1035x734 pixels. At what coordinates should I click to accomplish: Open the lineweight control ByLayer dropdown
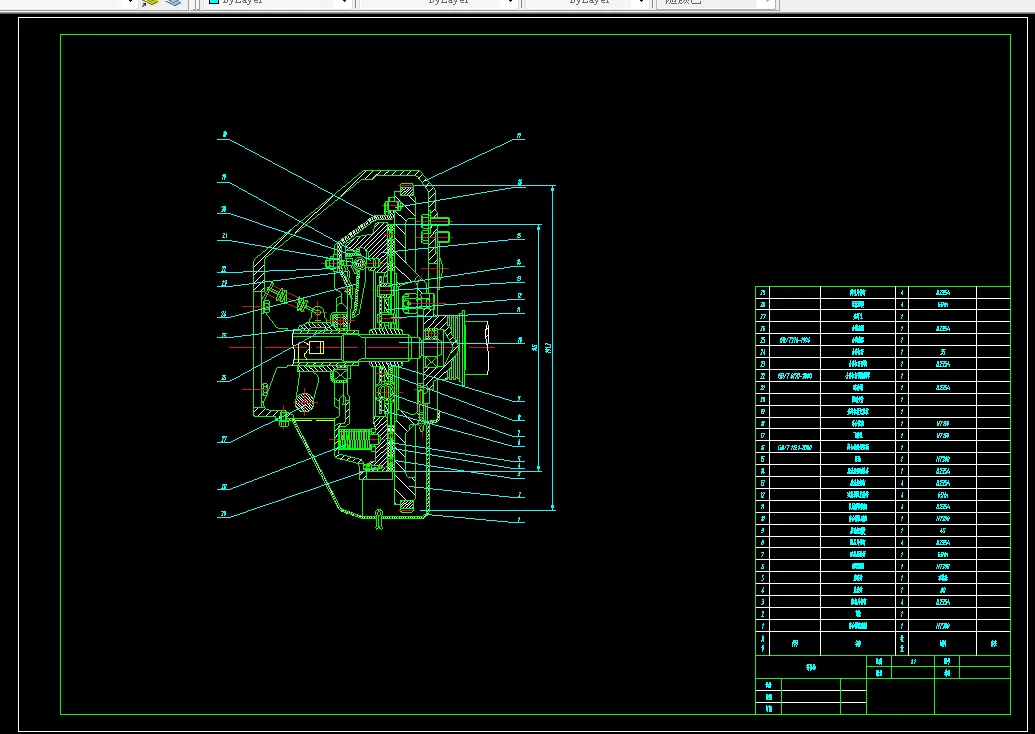tap(585, 3)
